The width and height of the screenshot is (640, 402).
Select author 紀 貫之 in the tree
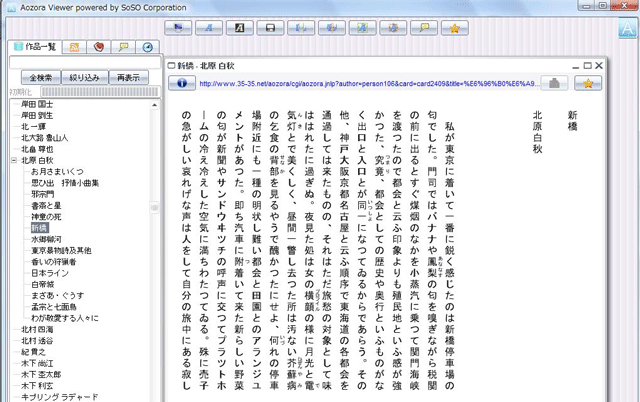tap(33, 352)
